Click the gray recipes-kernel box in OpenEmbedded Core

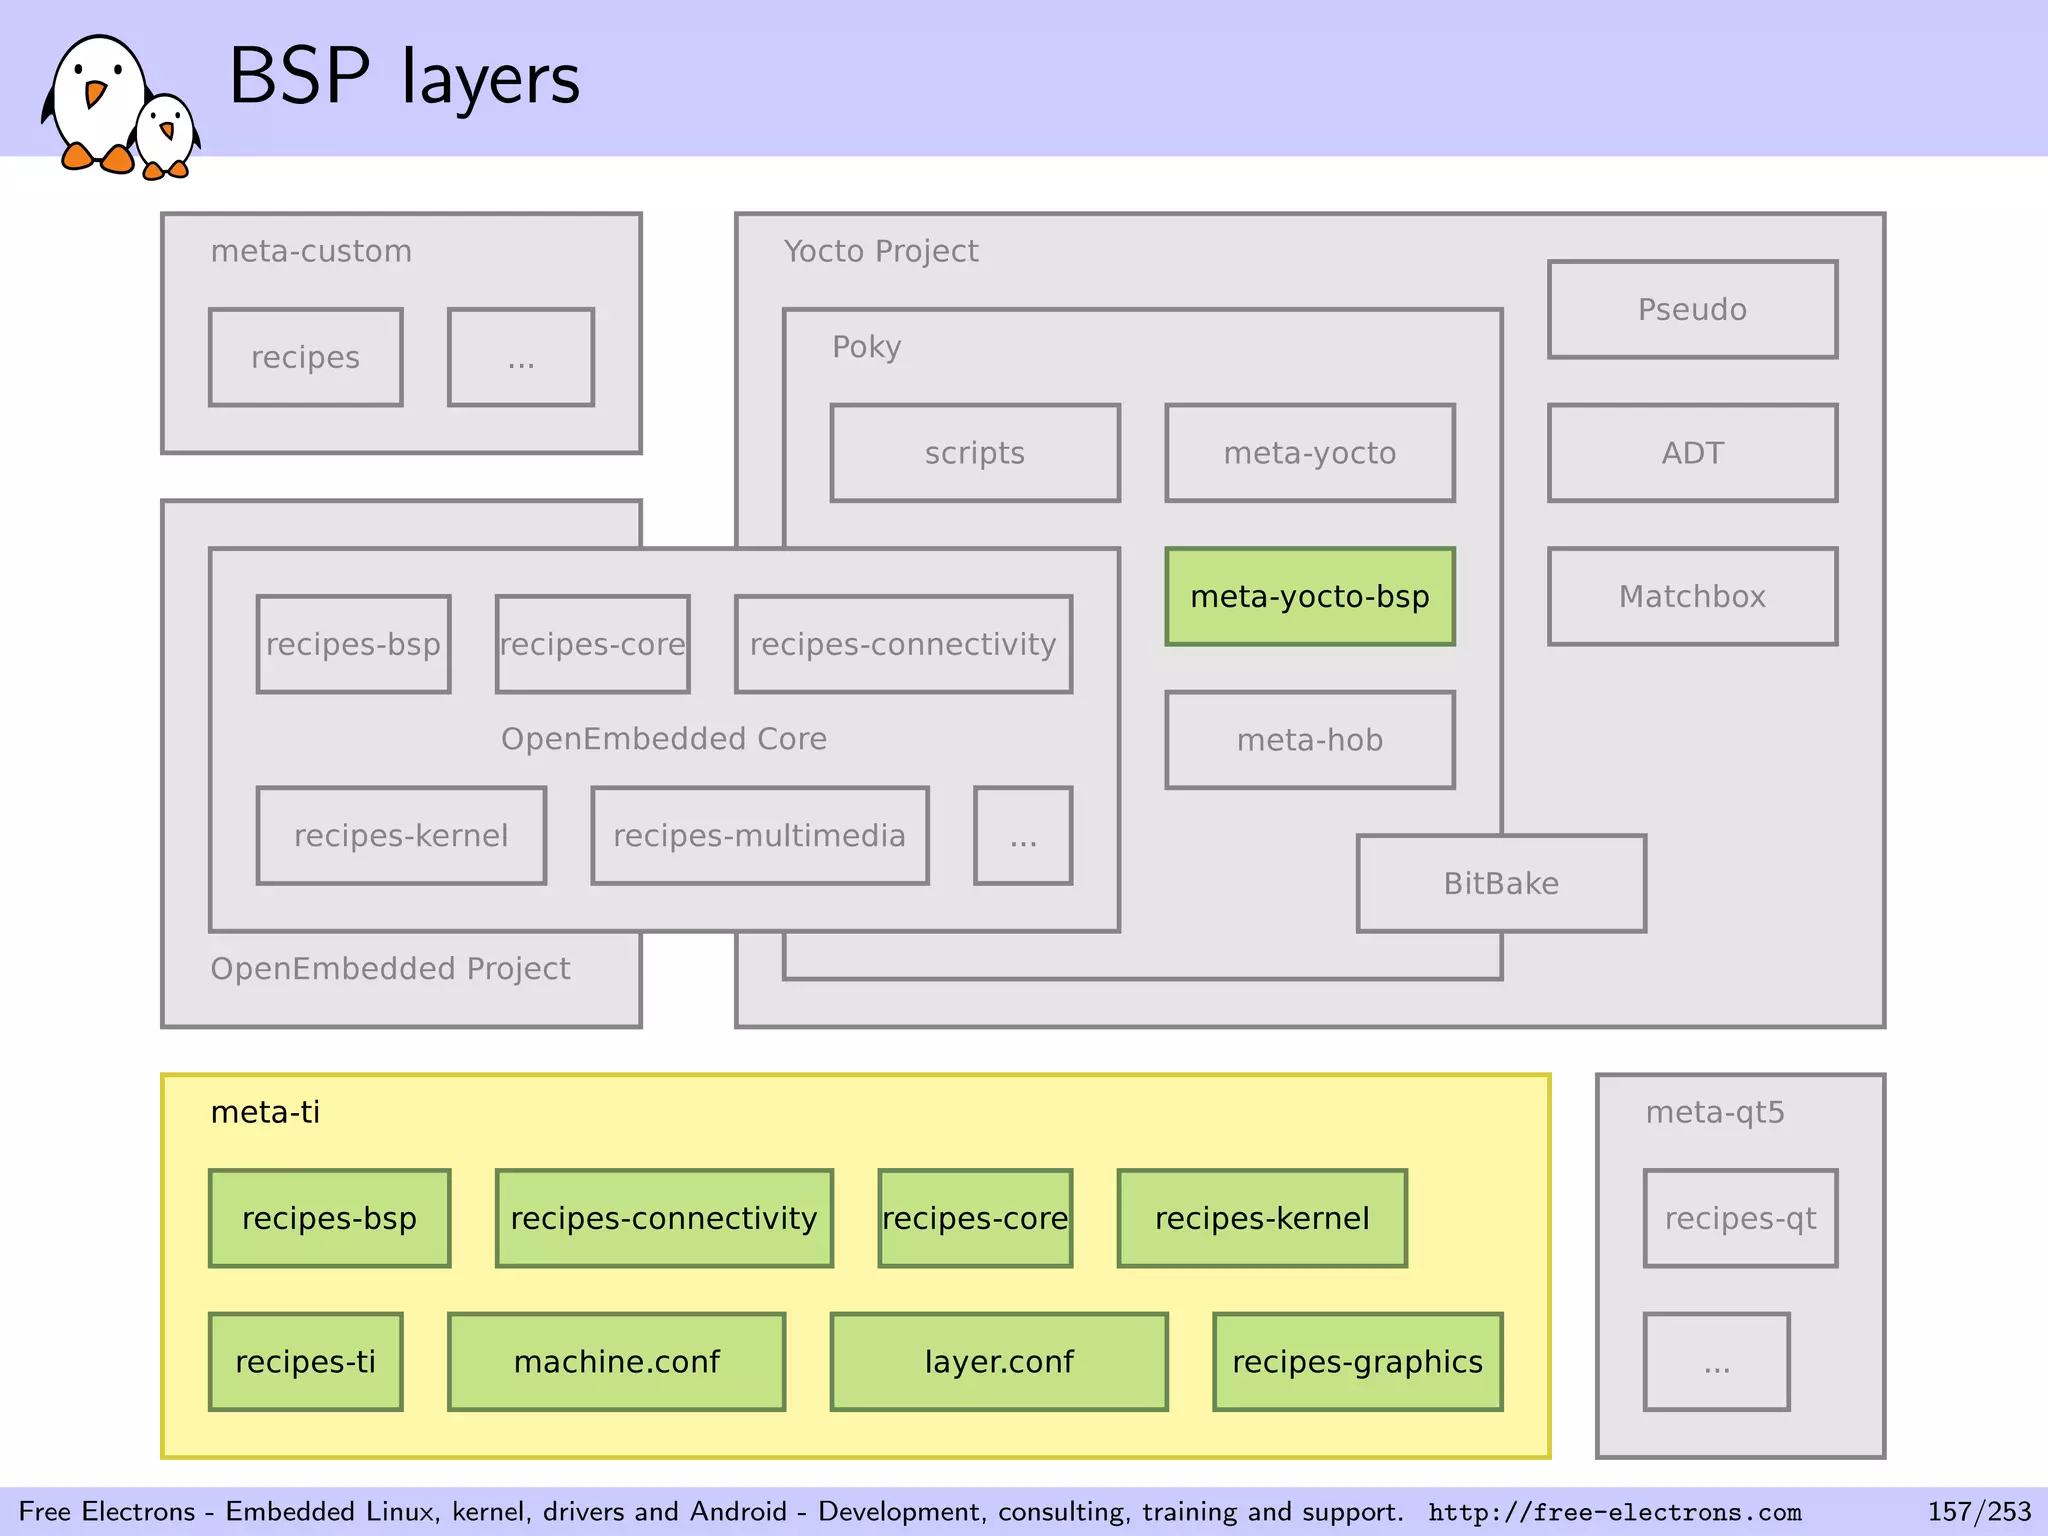(x=401, y=836)
